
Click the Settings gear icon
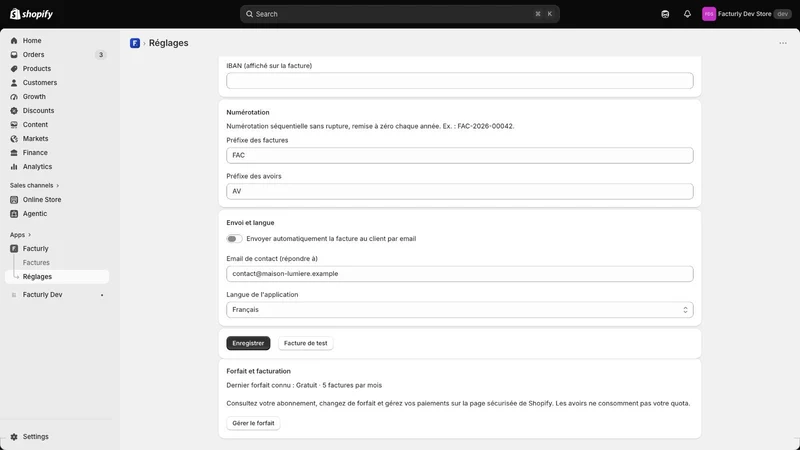pos(14,437)
